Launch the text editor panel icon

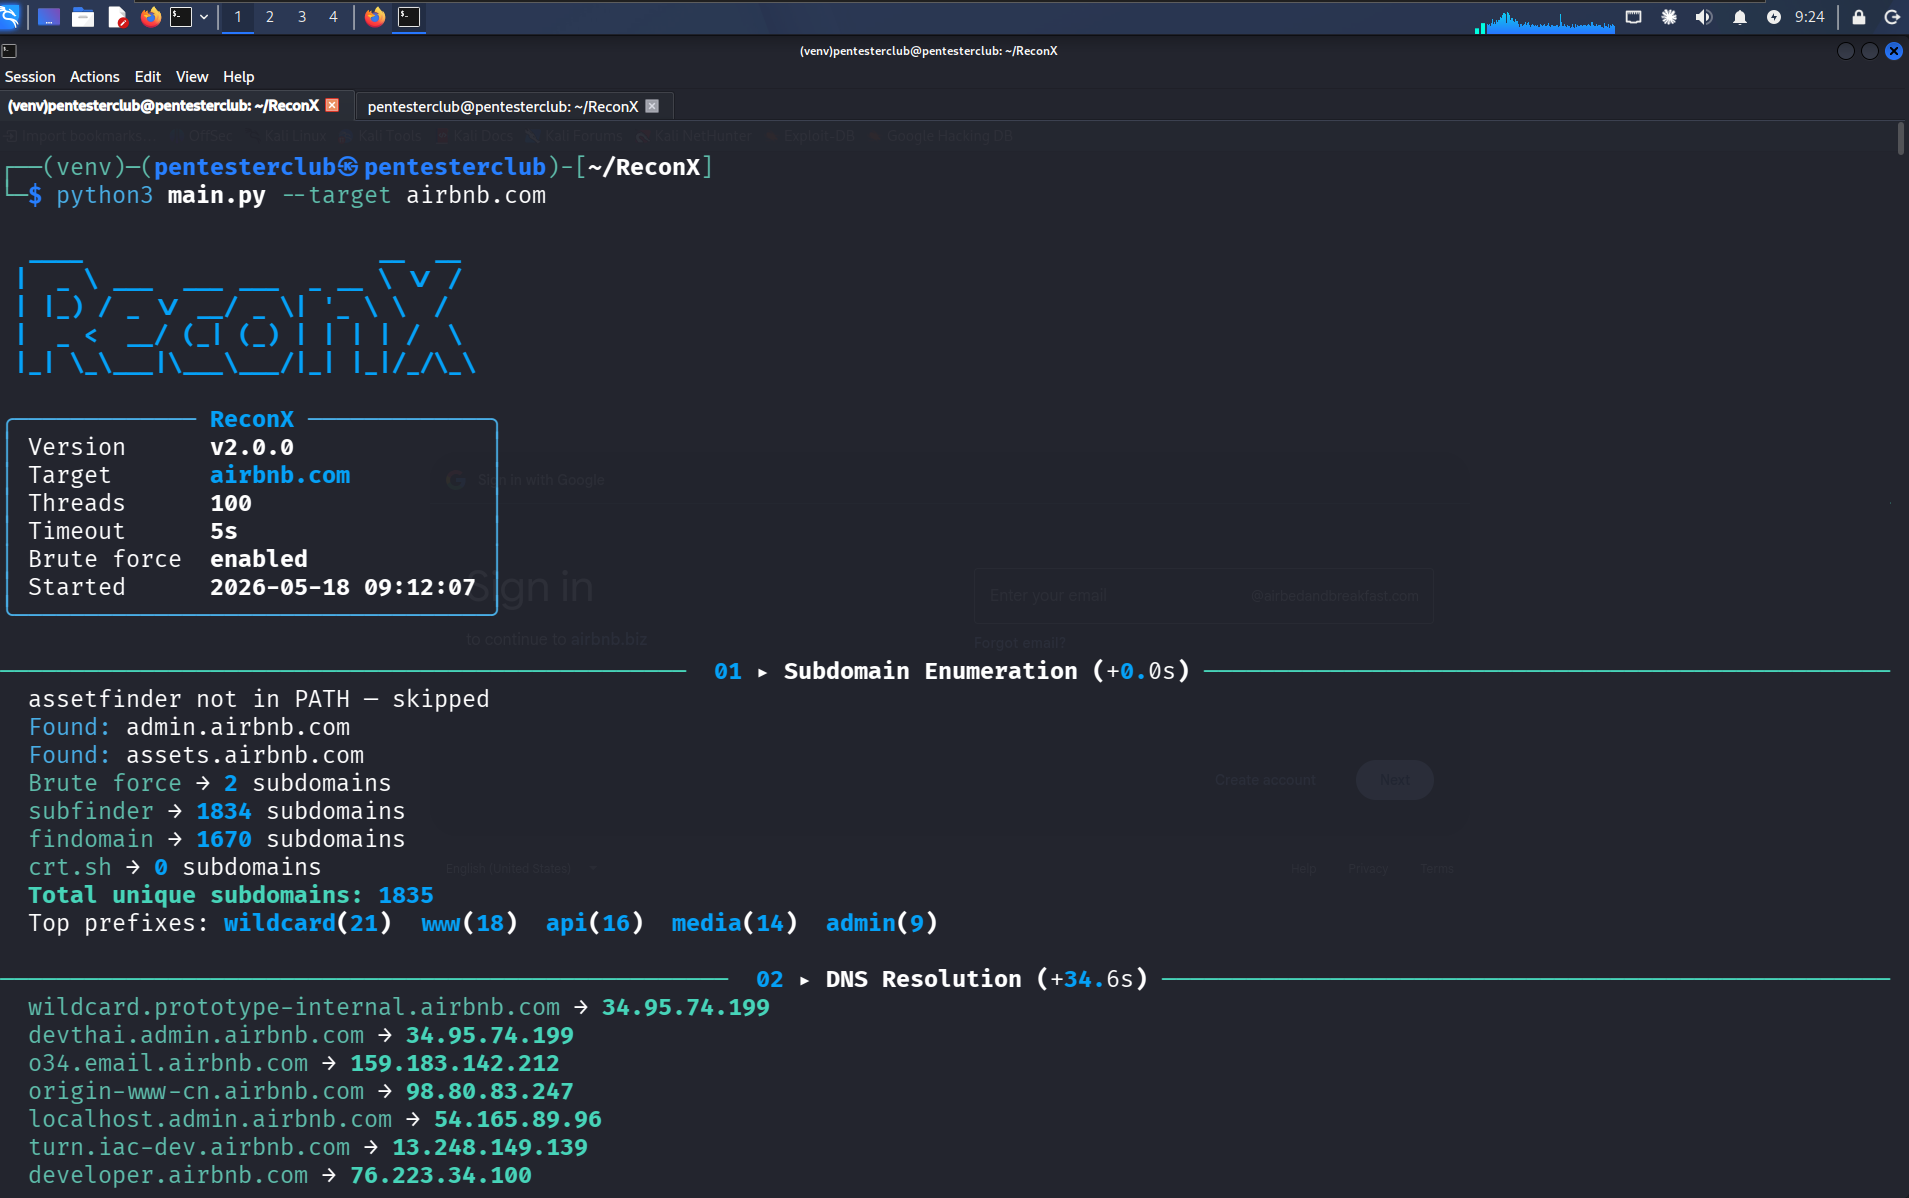pos(117,17)
